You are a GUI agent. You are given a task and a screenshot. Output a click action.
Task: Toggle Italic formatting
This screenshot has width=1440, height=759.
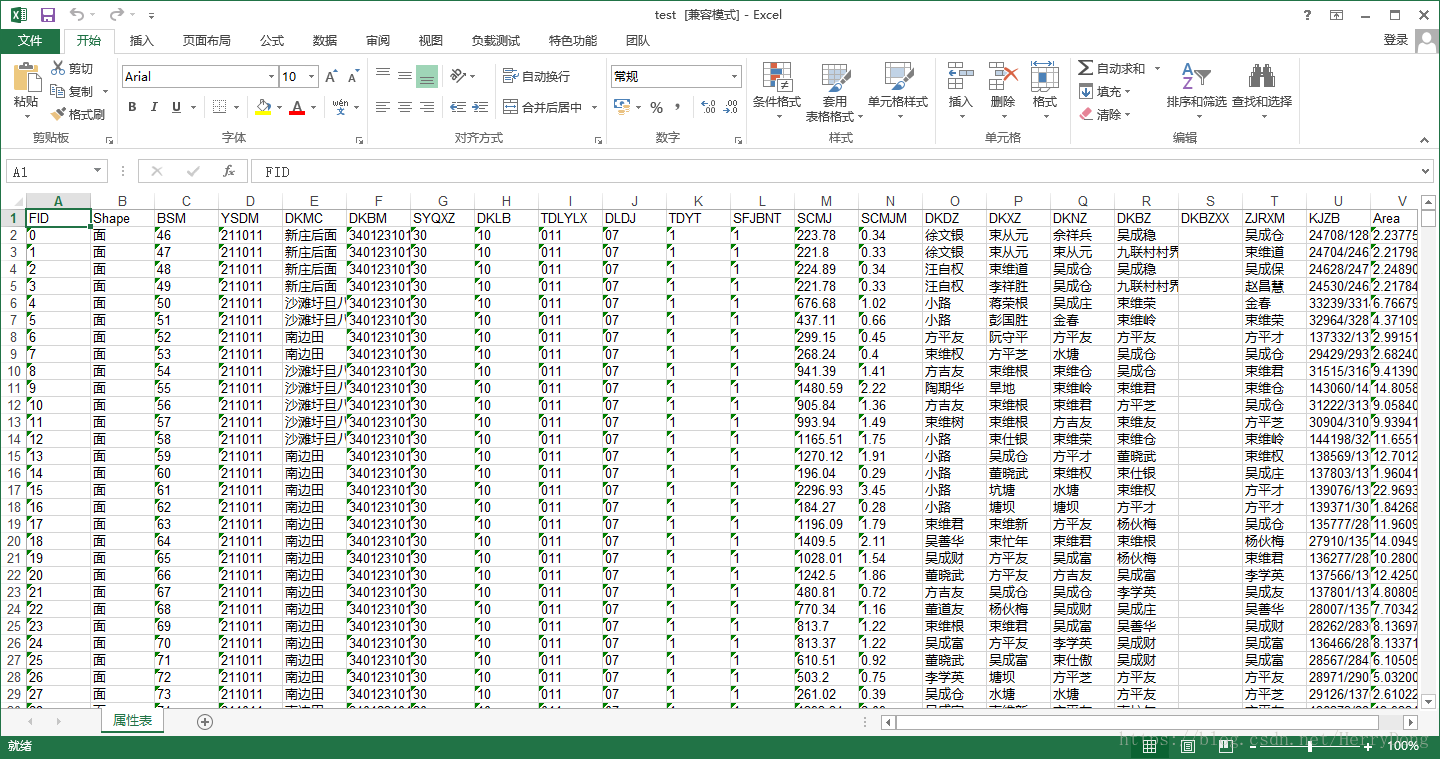click(154, 107)
